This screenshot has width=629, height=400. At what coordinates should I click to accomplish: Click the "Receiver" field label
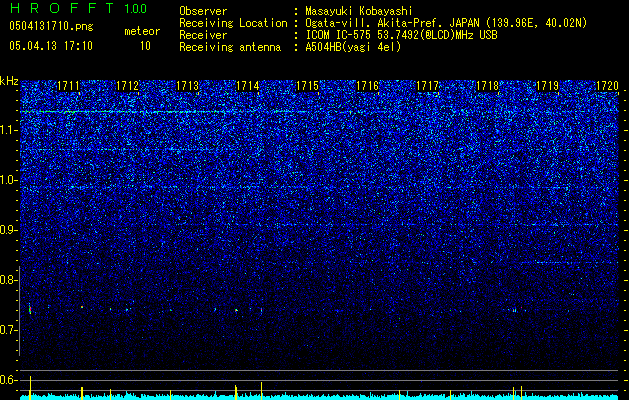[x=203, y=35]
